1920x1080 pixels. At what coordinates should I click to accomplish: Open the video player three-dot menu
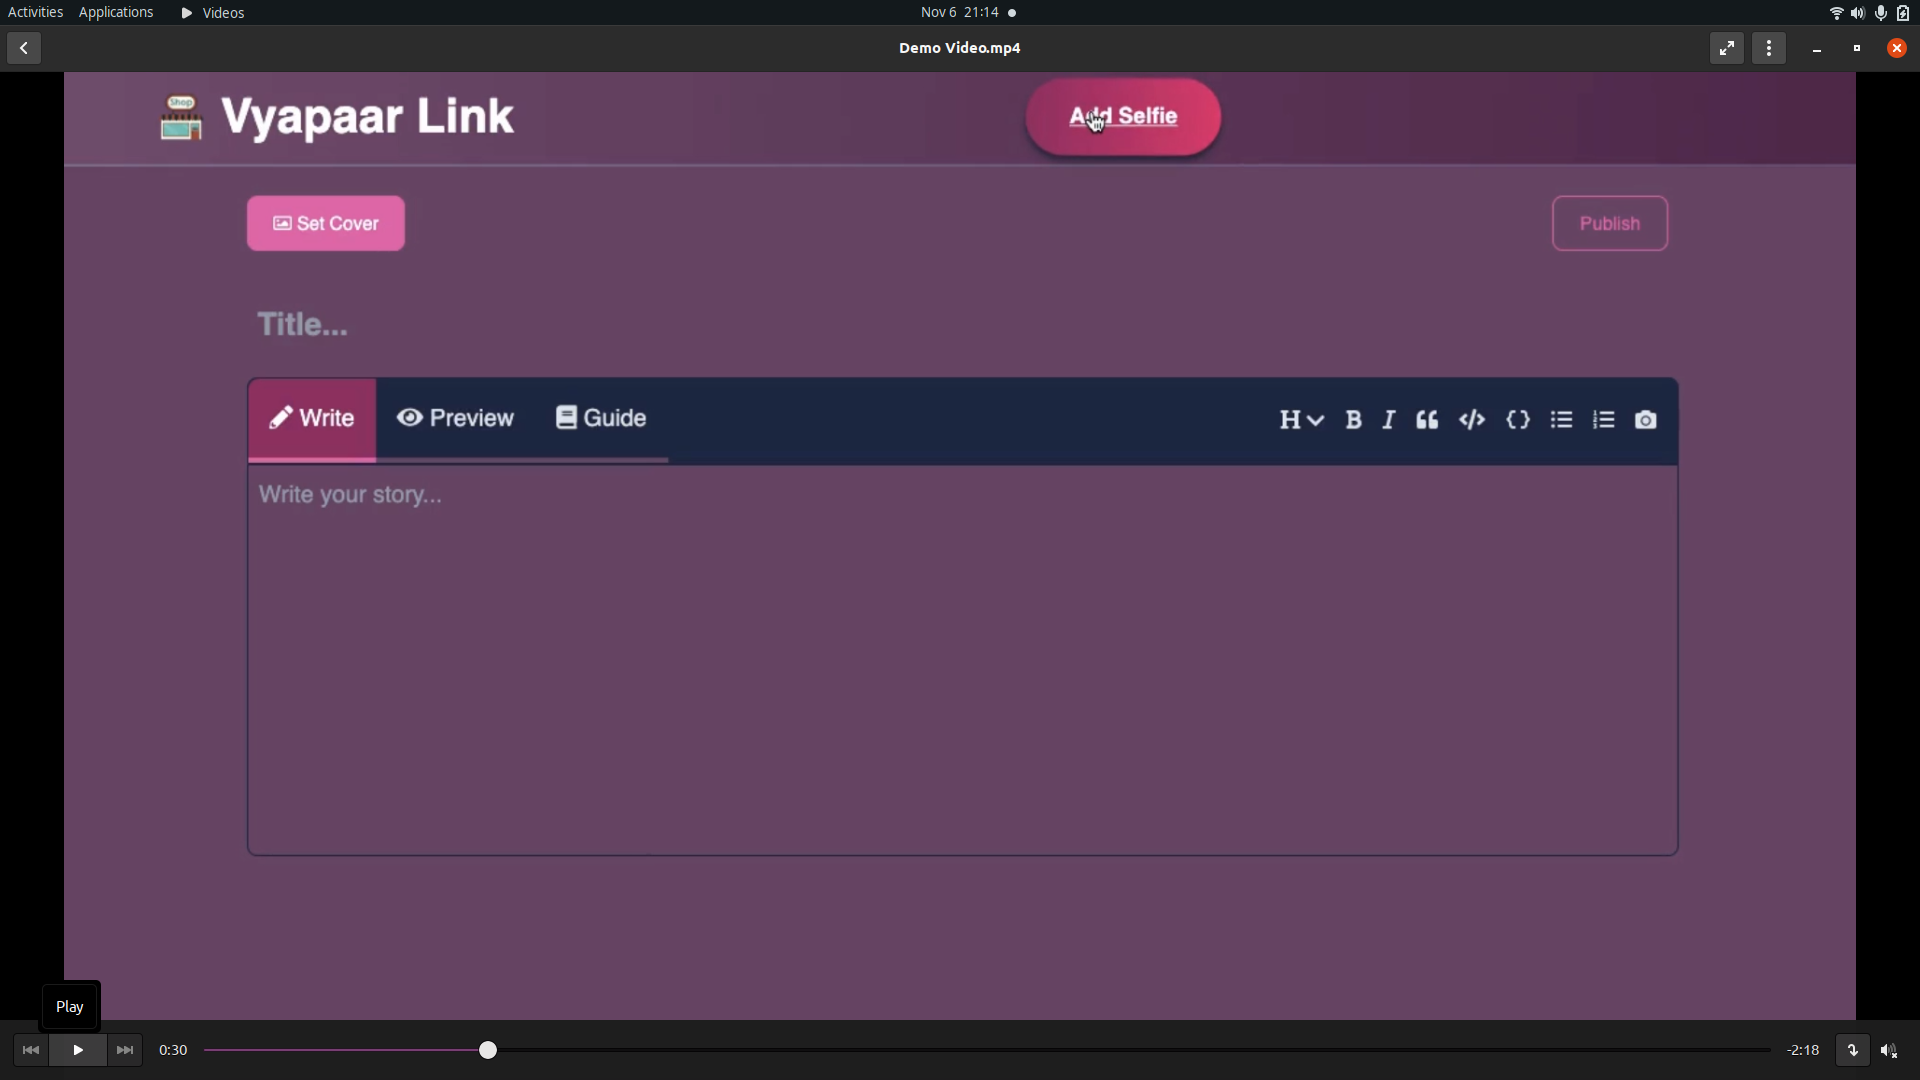1769,49
